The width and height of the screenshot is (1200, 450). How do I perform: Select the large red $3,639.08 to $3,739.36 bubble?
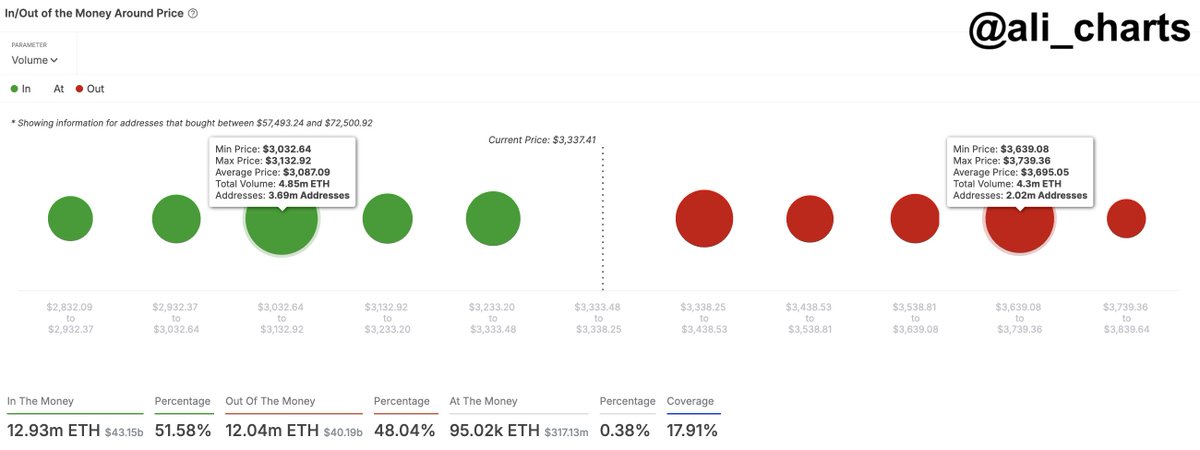click(x=1019, y=225)
